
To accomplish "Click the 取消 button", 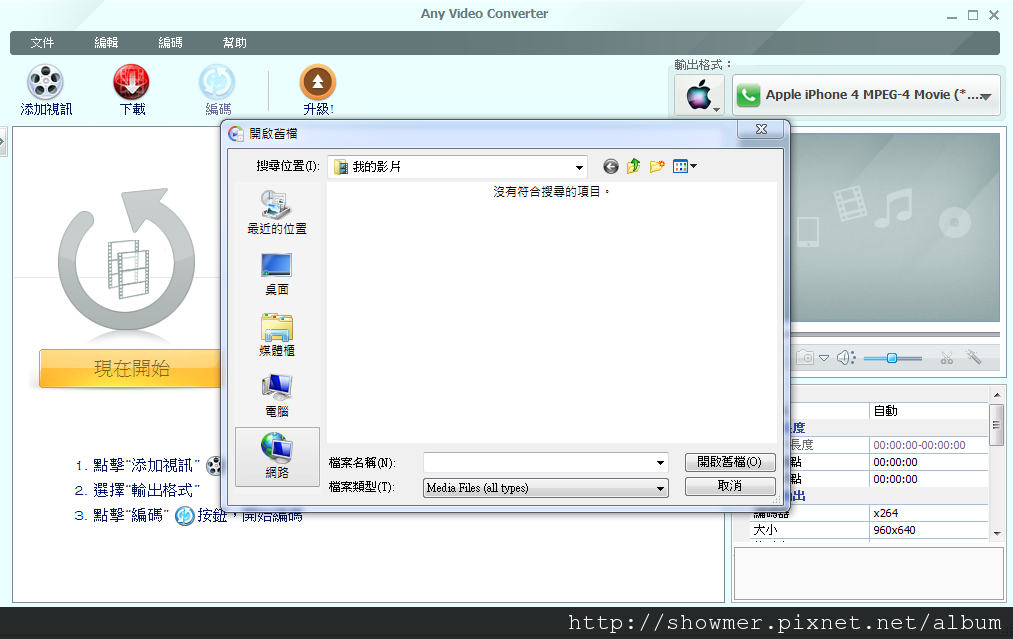I will point(730,486).
